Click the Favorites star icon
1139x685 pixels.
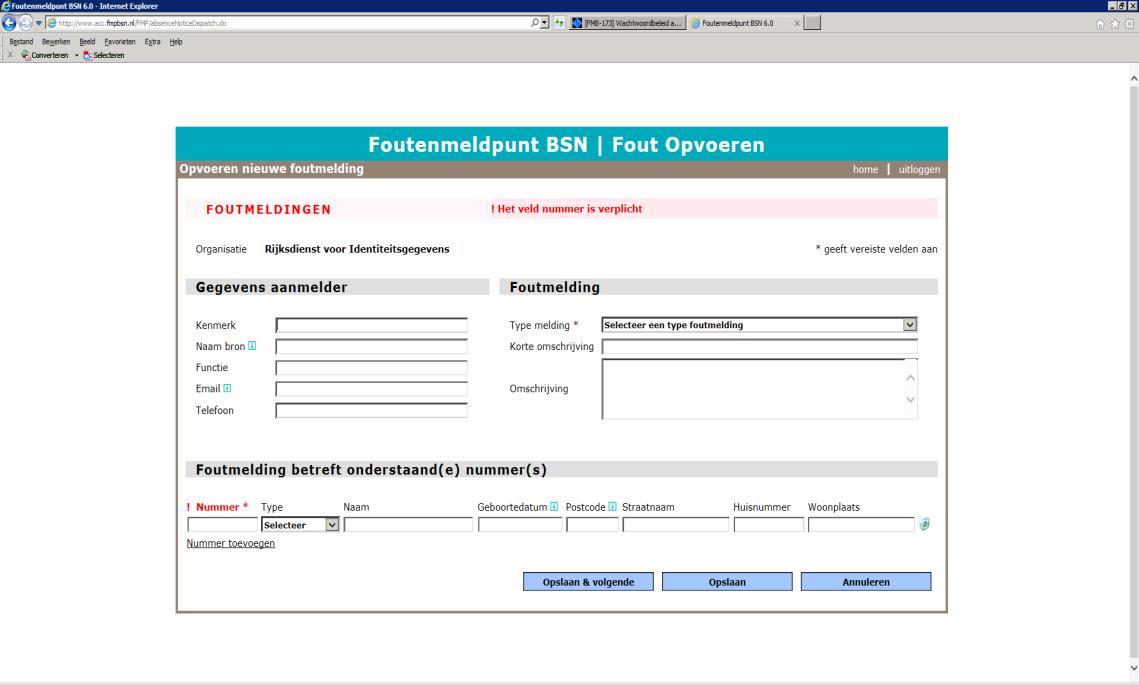pyautogui.click(x=1114, y=24)
